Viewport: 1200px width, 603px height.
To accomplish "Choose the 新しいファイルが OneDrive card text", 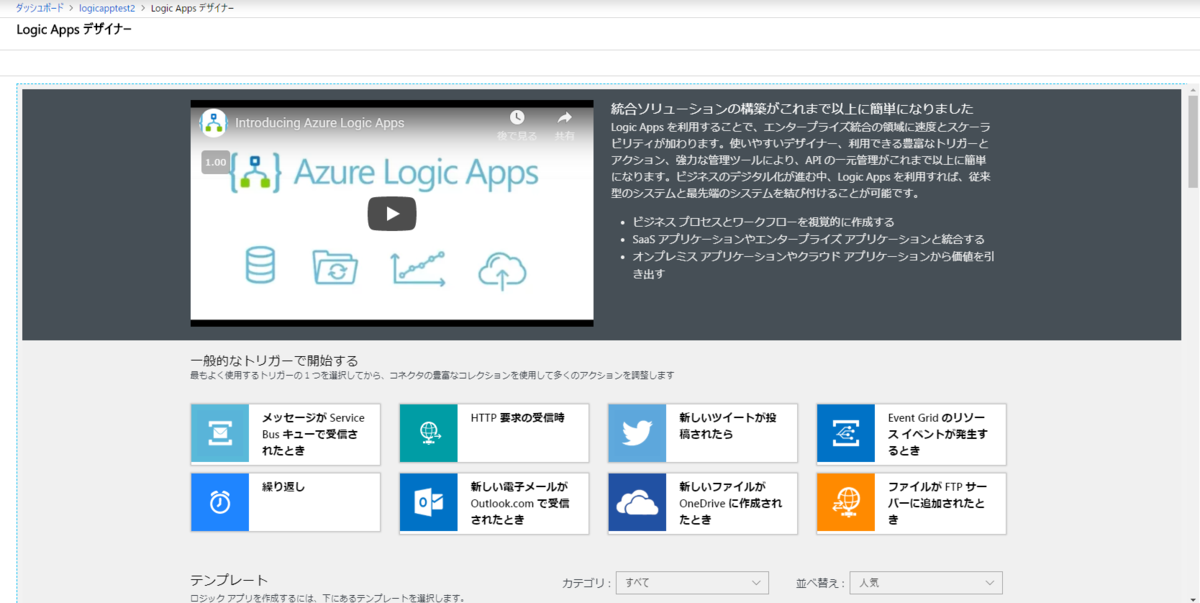I will pos(730,503).
